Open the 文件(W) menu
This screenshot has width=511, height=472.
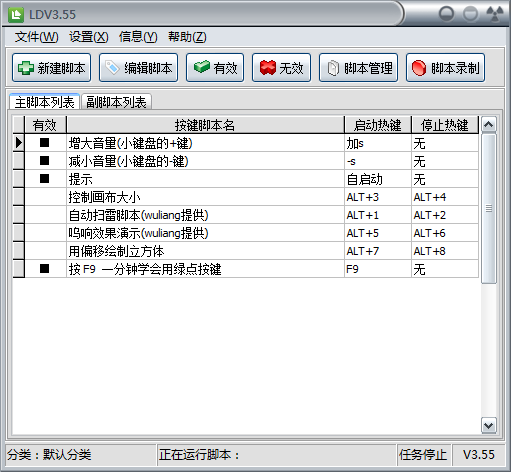[x=36, y=37]
